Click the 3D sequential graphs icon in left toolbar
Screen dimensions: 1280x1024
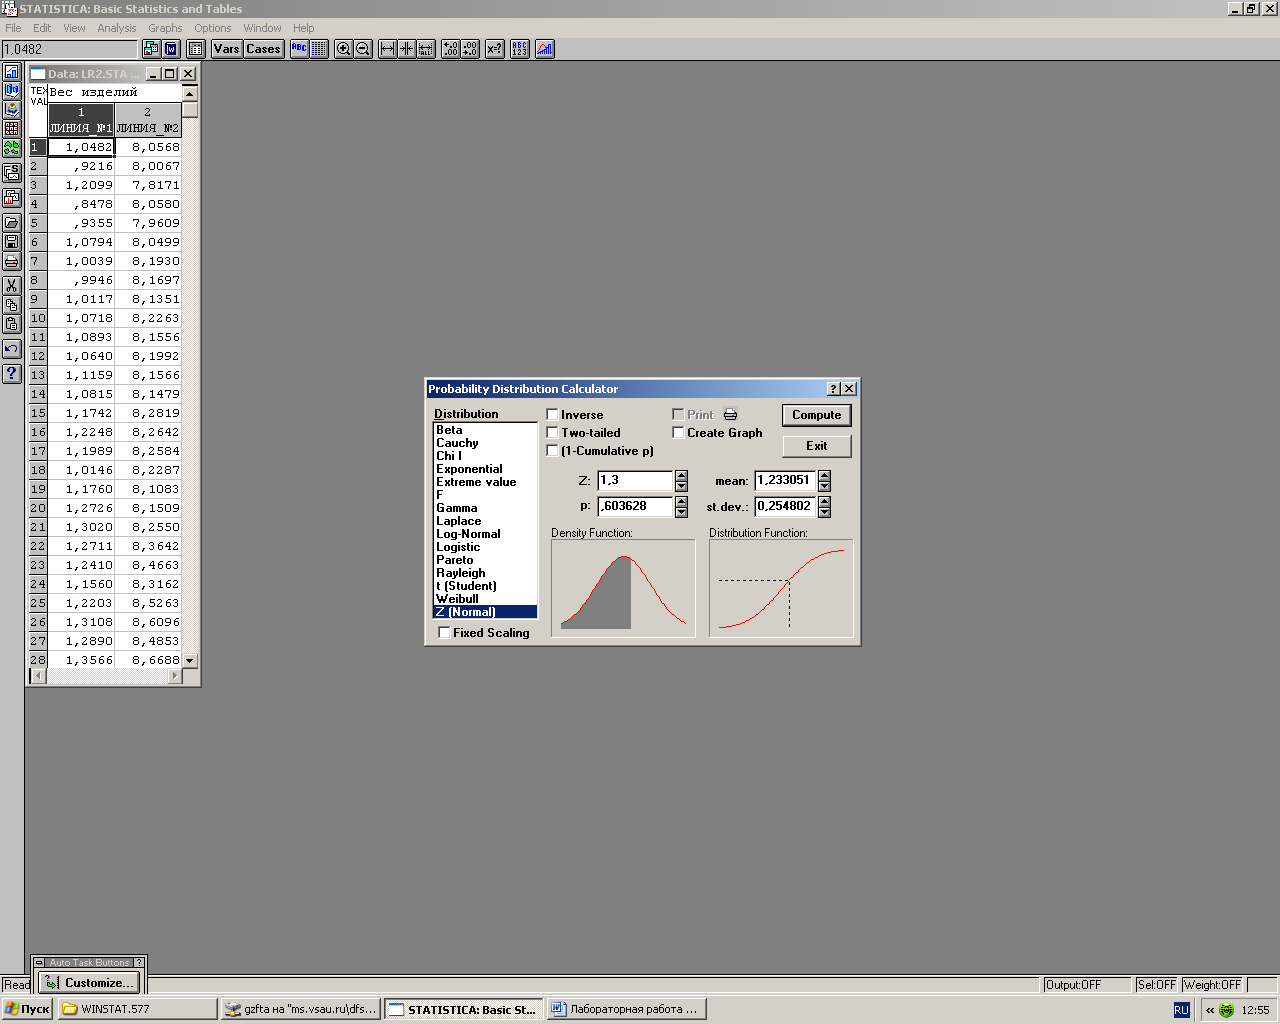(11, 91)
